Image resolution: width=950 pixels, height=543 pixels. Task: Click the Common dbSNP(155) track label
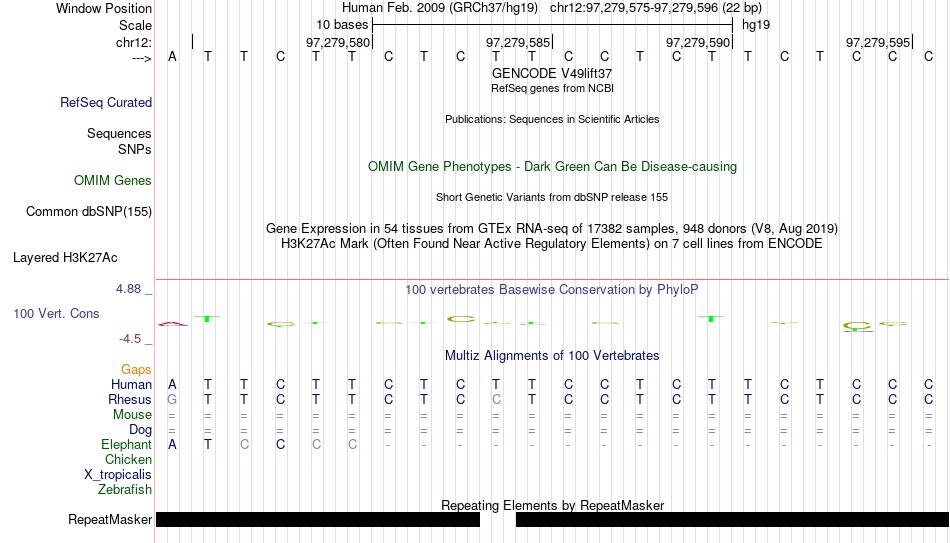coord(89,212)
